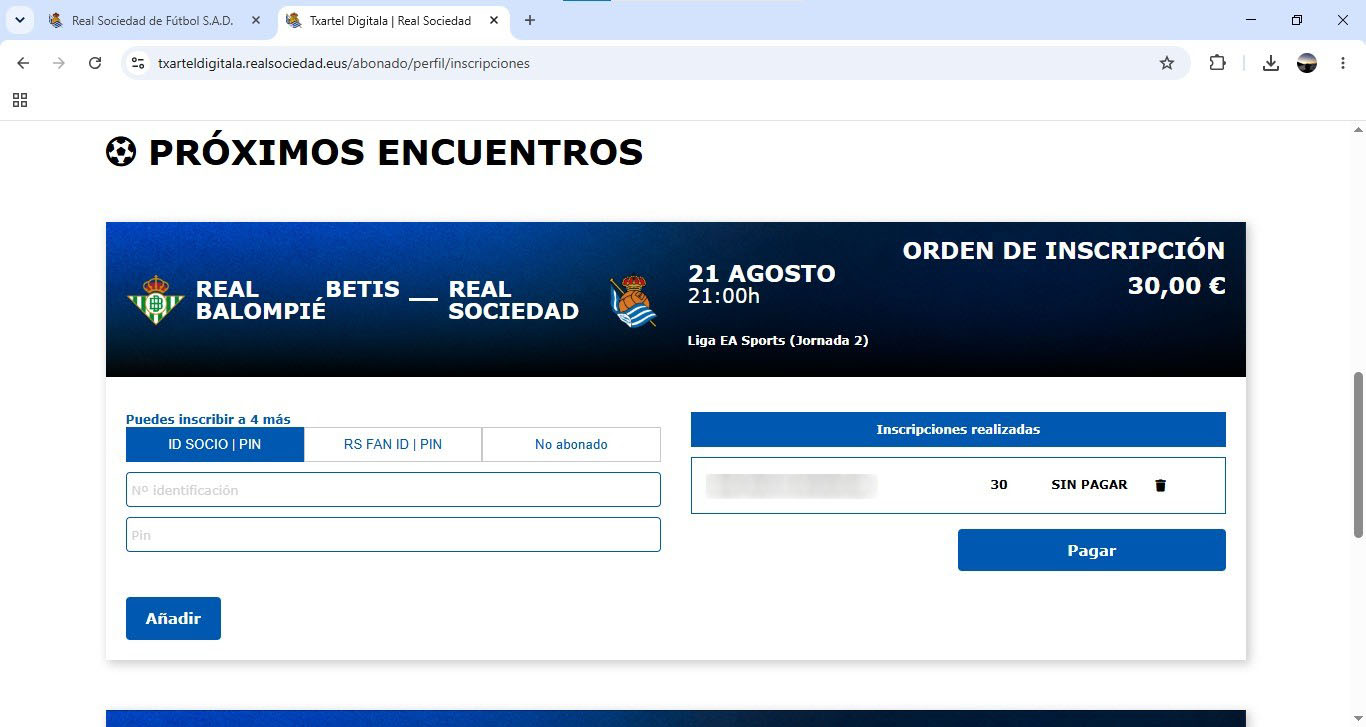
Task: Open the Extensions puzzle icon
Action: (1217, 63)
